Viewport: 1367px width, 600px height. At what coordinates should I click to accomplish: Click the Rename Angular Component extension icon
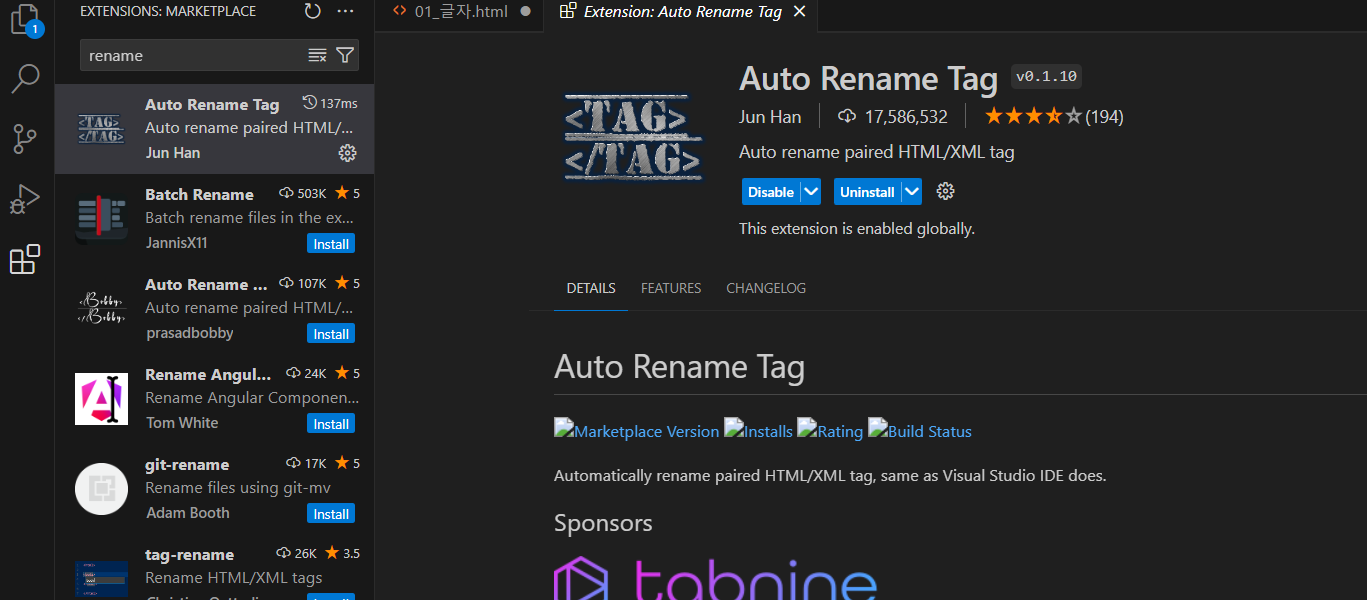(x=101, y=398)
